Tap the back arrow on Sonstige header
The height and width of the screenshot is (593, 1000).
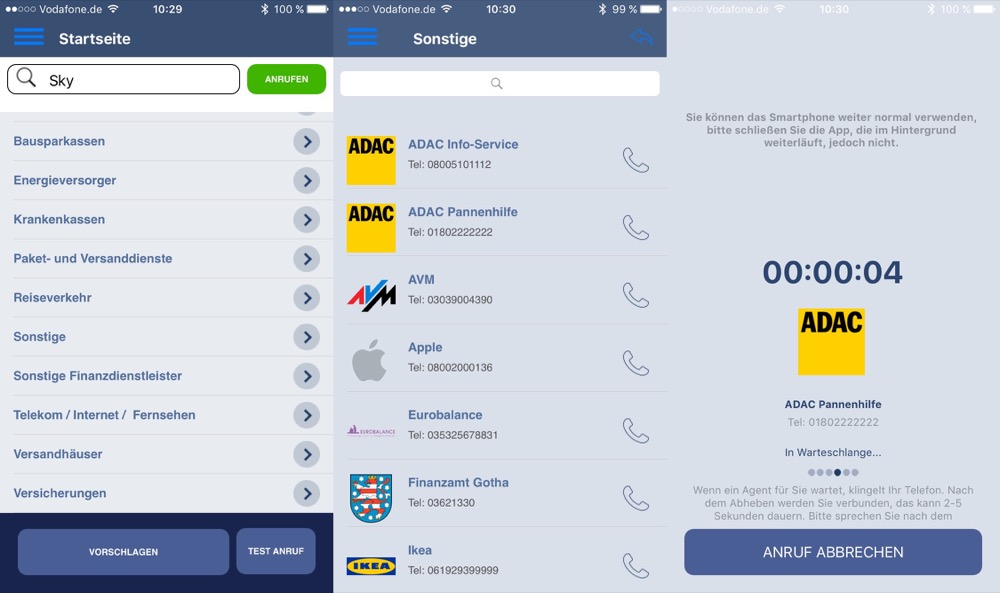[641, 37]
